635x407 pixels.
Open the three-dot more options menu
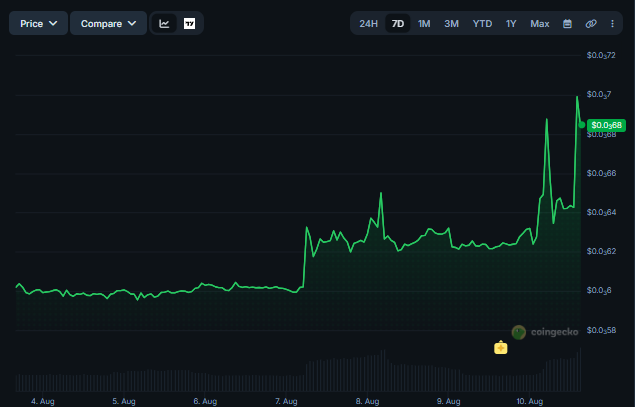point(612,23)
